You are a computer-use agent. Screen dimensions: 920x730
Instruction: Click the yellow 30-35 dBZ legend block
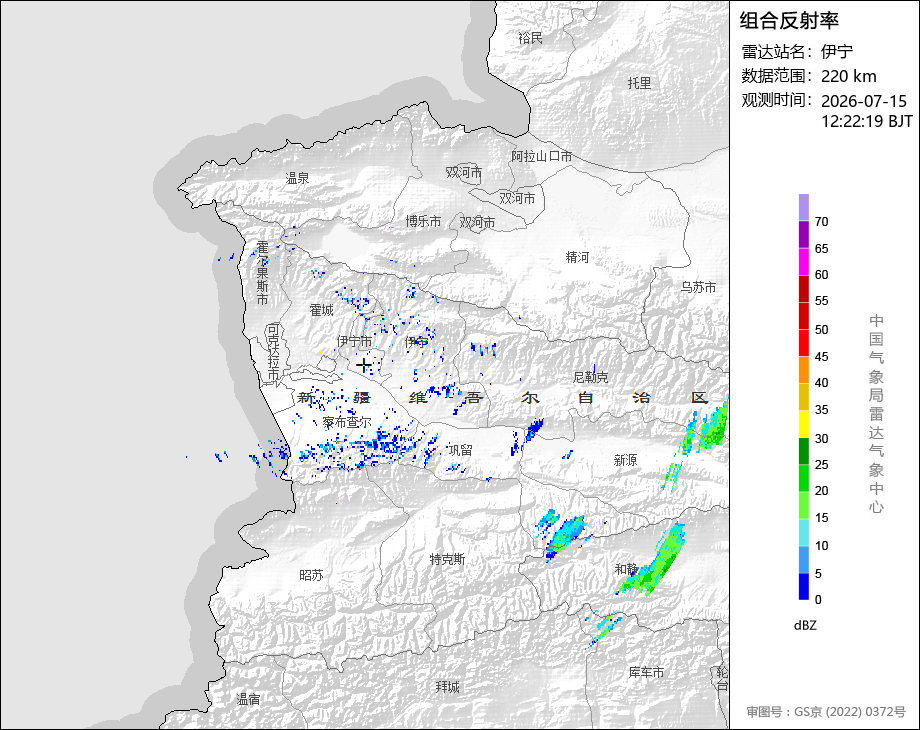tap(803, 424)
